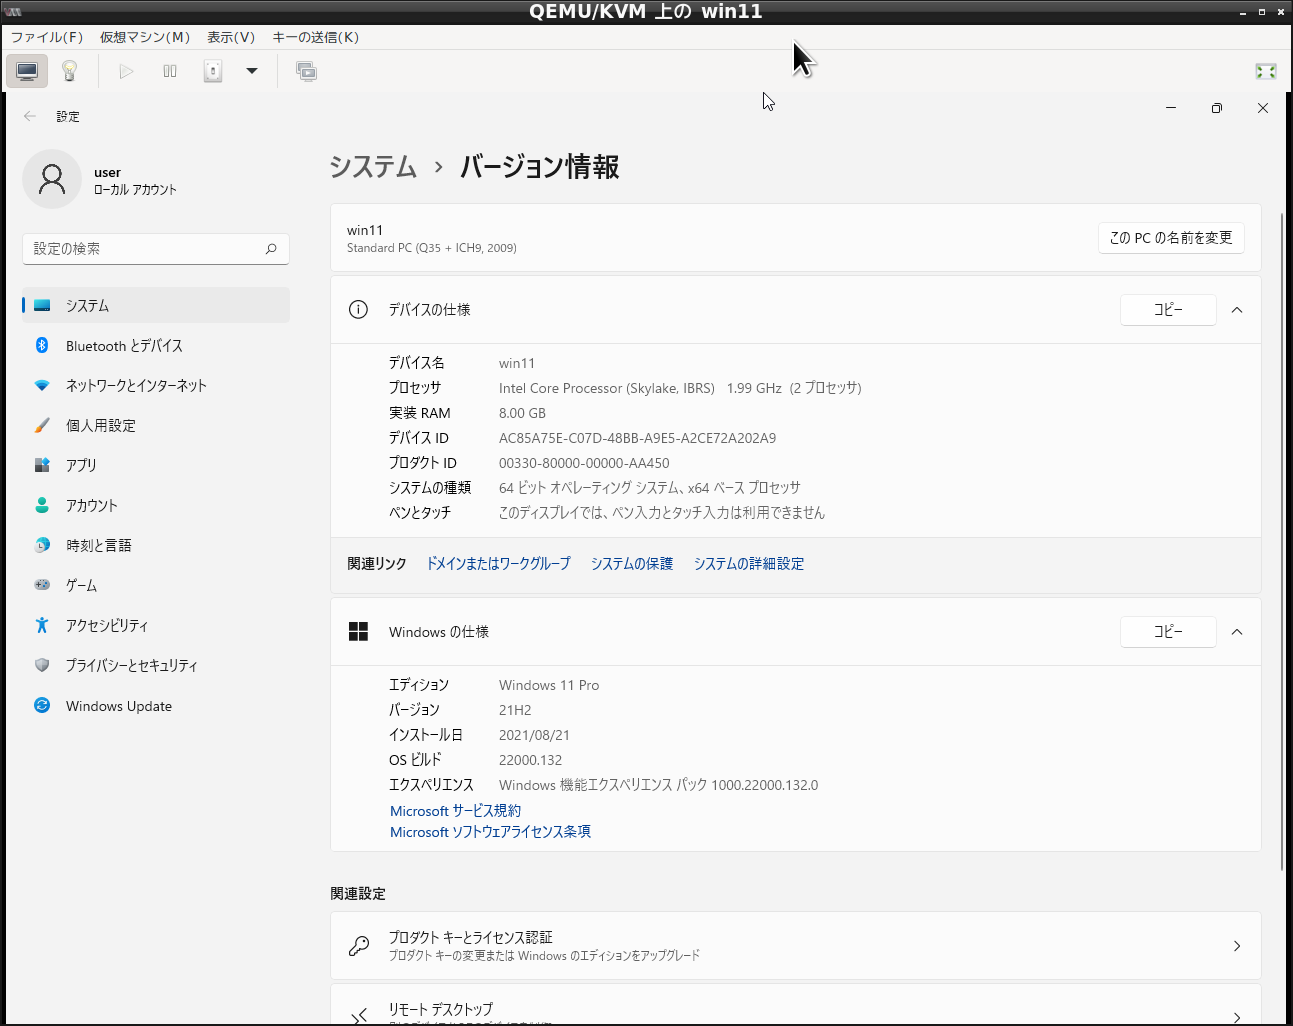The width and height of the screenshot is (1293, 1026).
Task: Collapse the デバイスの仕様 section chevron
Action: point(1237,309)
